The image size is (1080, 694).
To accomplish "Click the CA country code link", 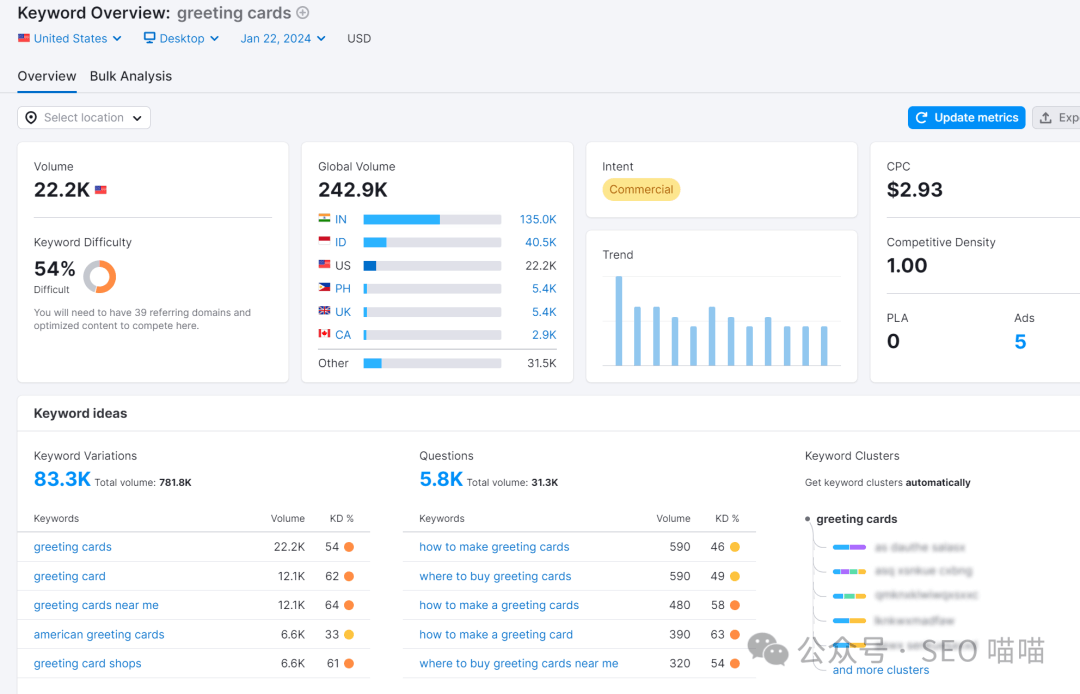I will (343, 335).
